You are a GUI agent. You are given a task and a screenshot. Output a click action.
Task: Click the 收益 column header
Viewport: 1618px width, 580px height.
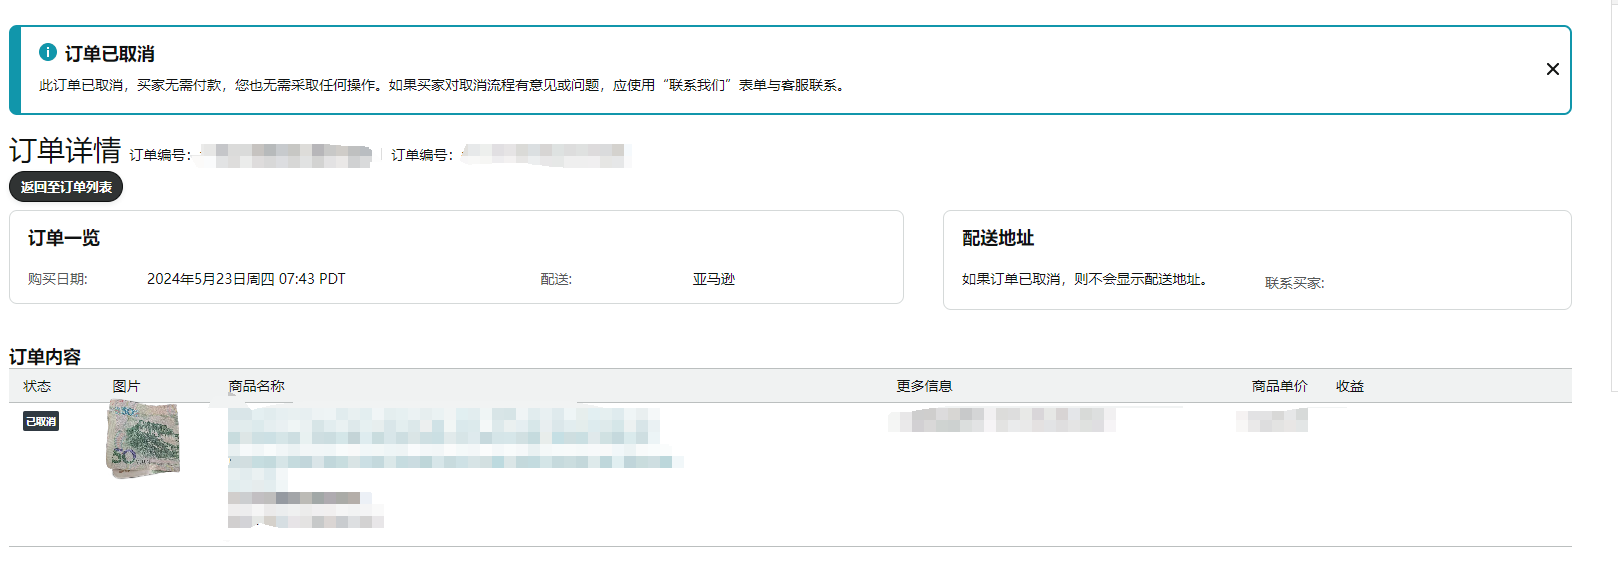pos(1350,386)
